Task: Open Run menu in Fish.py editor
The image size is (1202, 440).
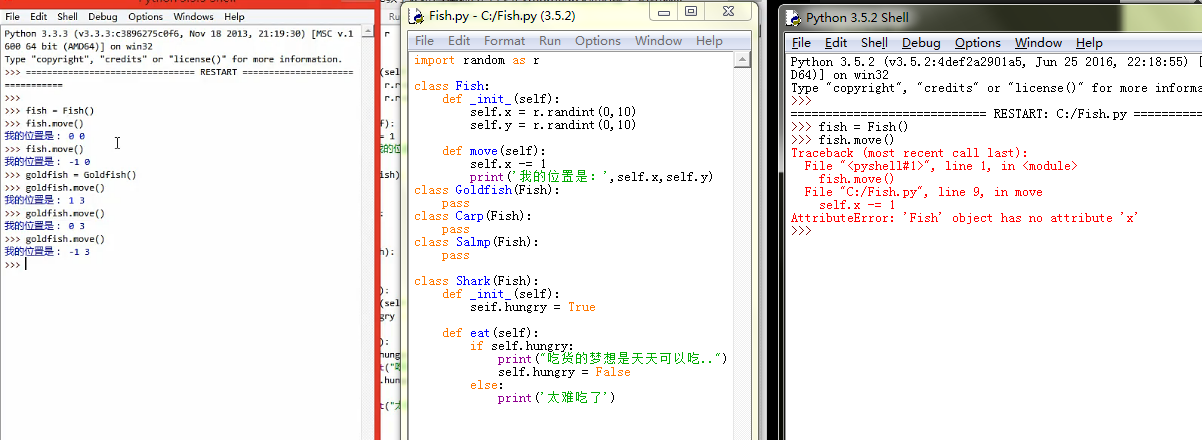Action: 549,41
